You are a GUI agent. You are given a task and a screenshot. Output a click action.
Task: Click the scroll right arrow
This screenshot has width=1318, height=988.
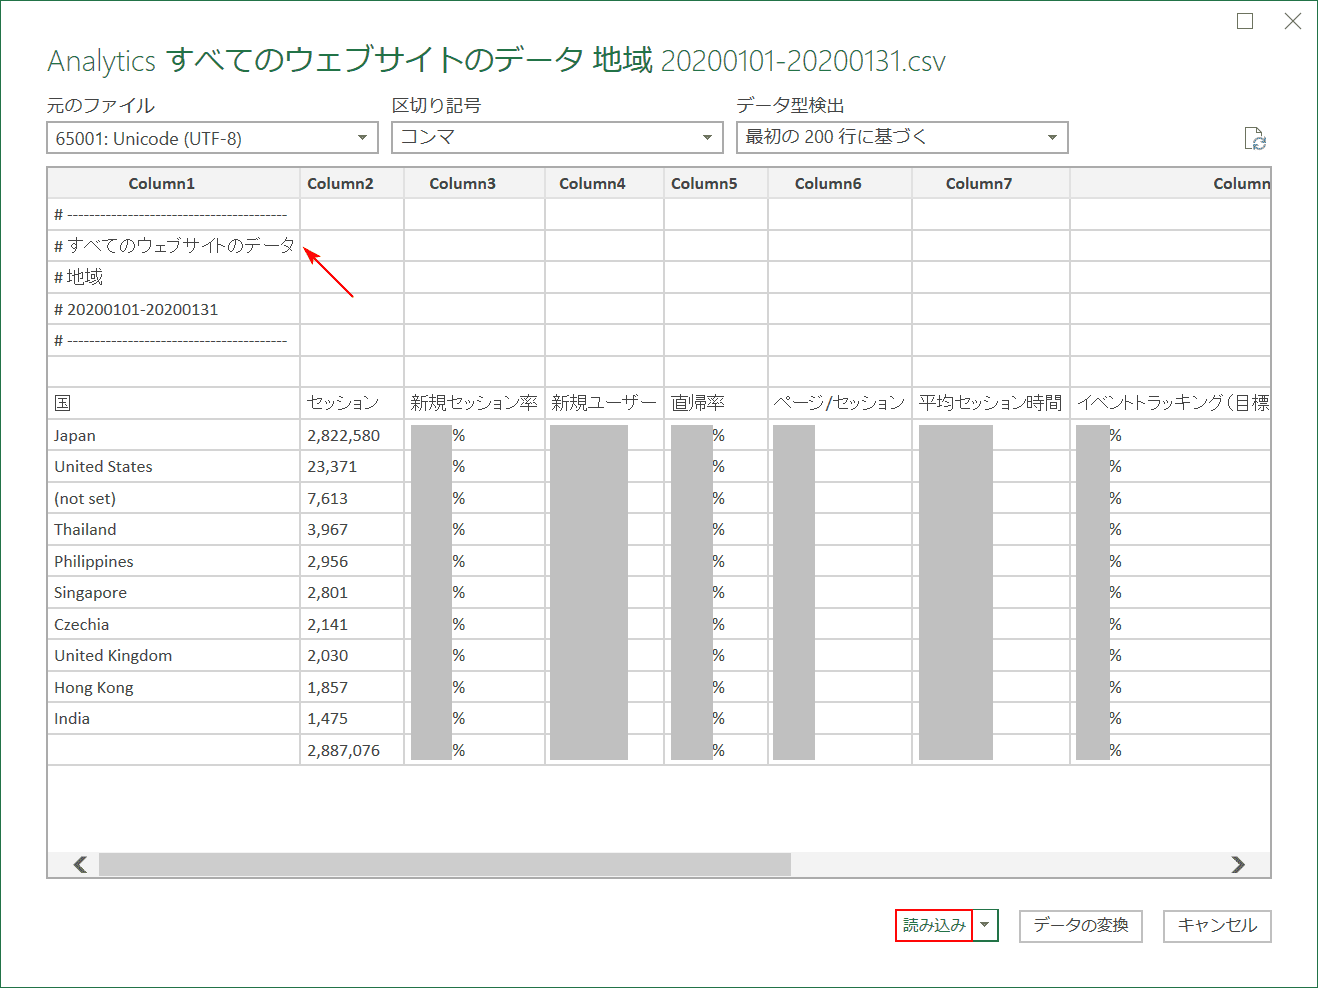(1238, 864)
